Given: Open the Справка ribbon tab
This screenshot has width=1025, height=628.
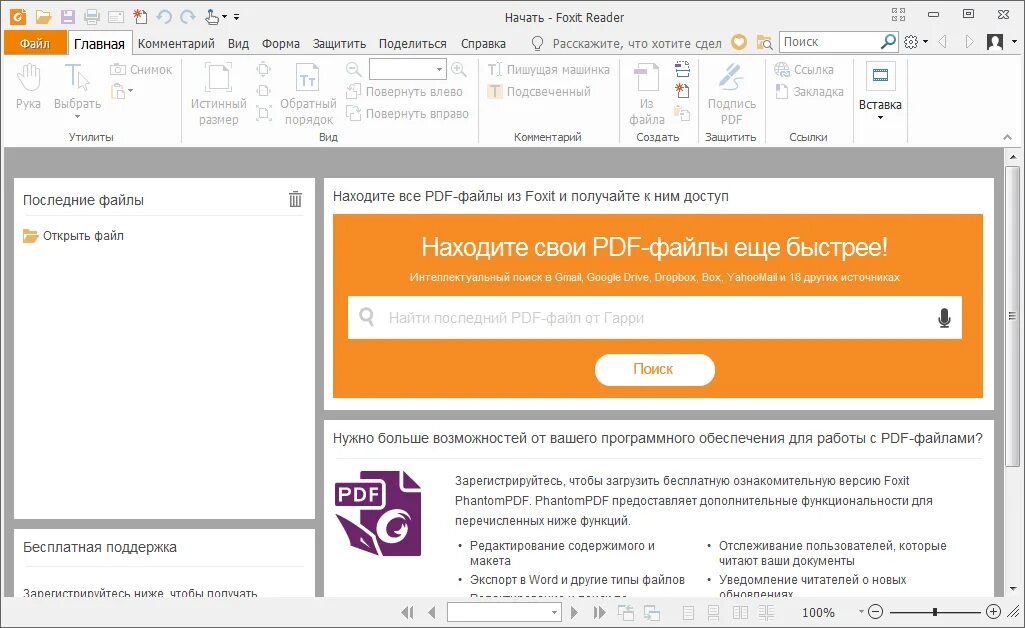Looking at the screenshot, I should click(483, 43).
